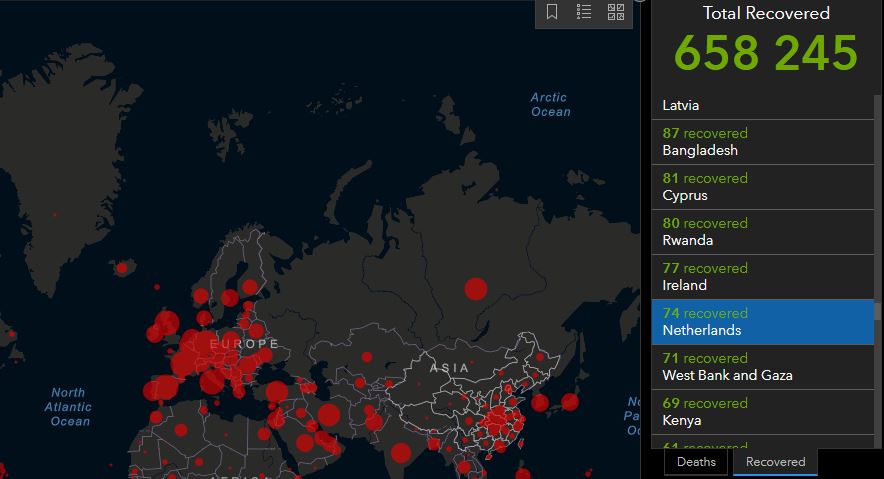
Task: Click the North Atlantic Ocean map label
Action: [x=68, y=407]
